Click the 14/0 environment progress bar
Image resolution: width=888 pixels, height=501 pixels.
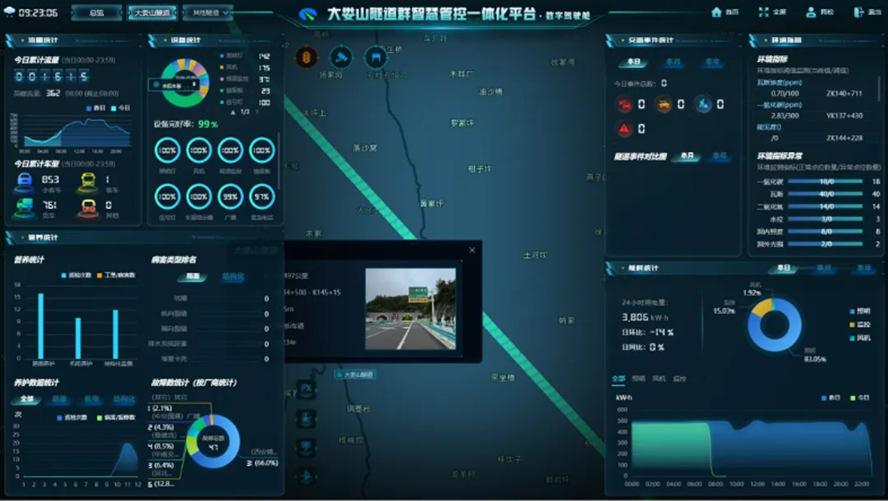pyautogui.click(x=825, y=207)
